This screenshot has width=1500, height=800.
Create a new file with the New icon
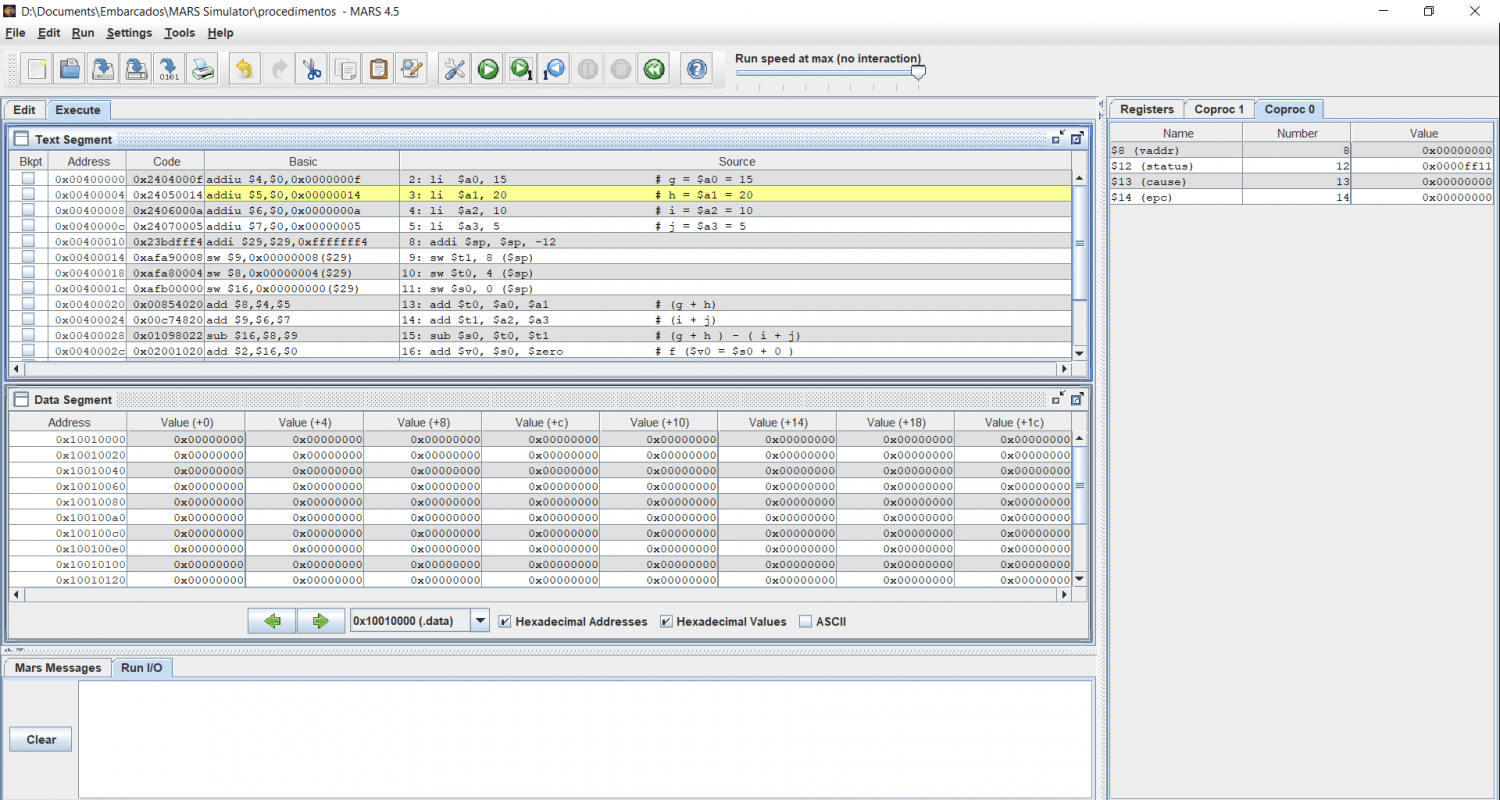click(x=37, y=69)
